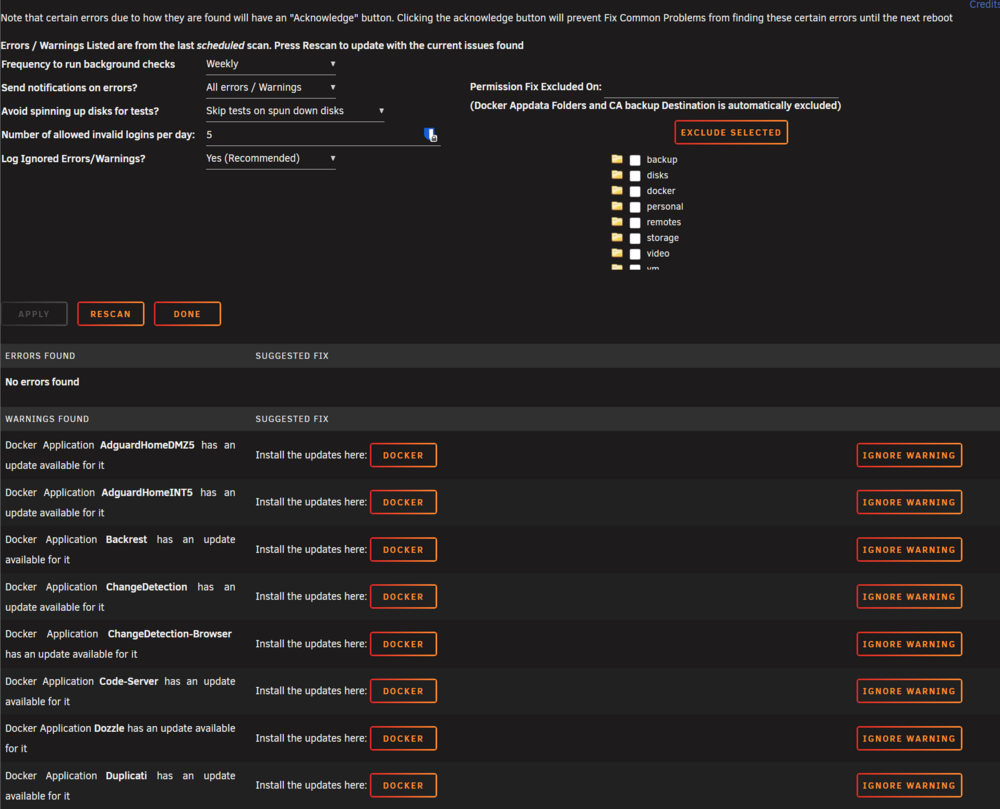Ignore the AdguardHomeDMZ5 update warning

(909, 455)
